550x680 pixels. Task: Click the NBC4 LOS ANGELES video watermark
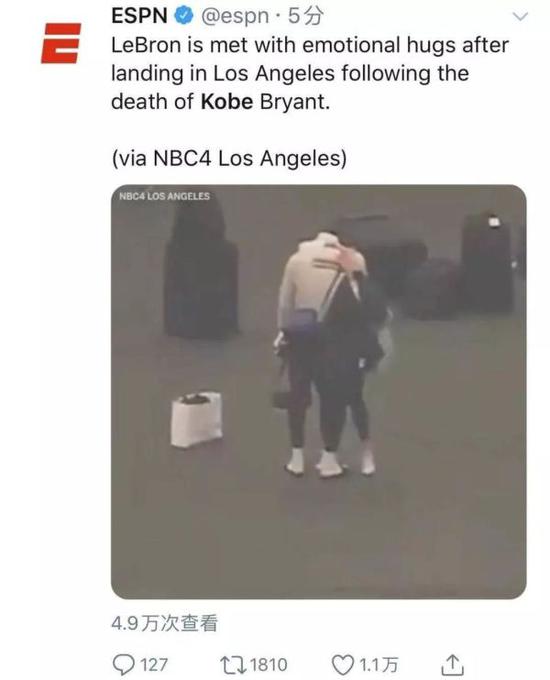point(164,196)
